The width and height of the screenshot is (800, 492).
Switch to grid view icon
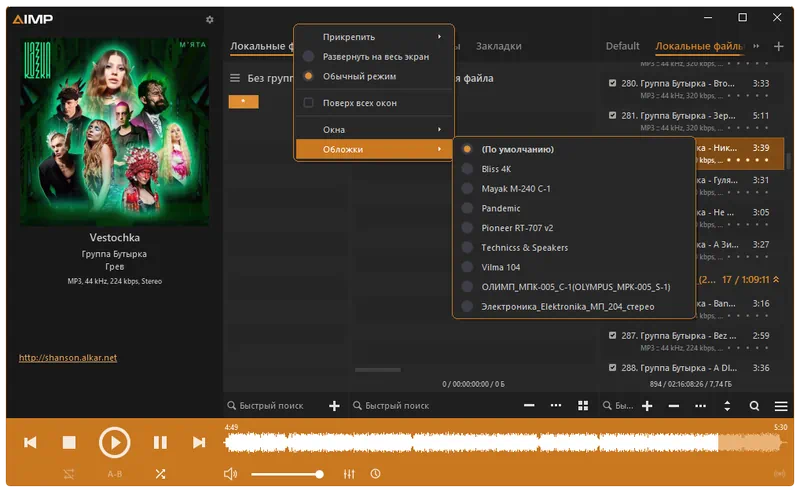pyautogui.click(x=583, y=406)
